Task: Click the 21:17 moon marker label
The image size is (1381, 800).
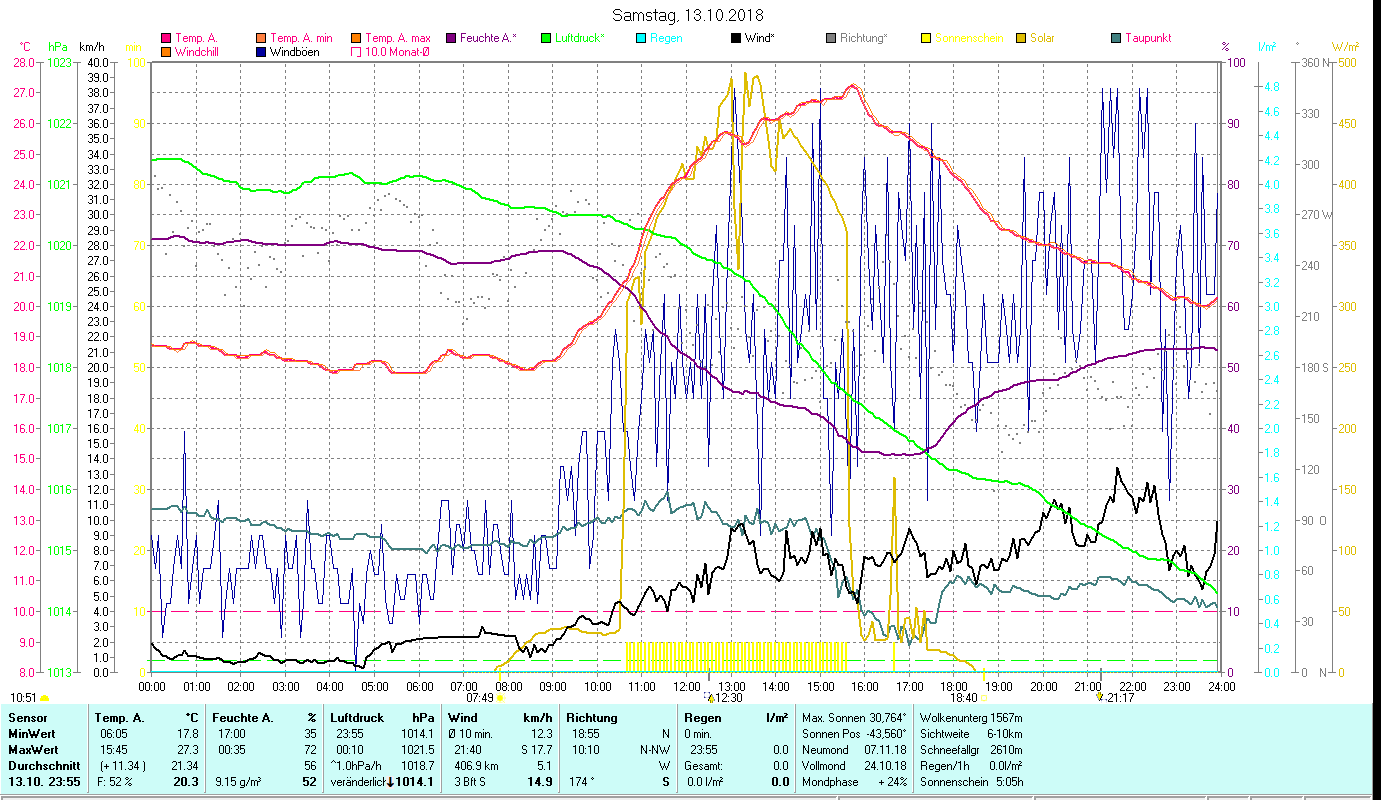Action: click(x=1120, y=698)
